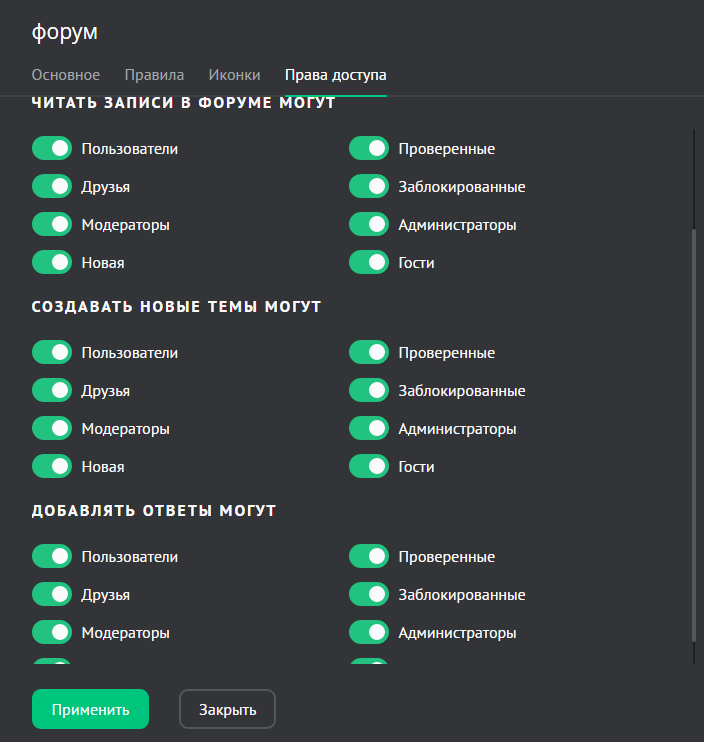Disable topic creation for Гости
This screenshot has width=704, height=742.
[x=369, y=467]
